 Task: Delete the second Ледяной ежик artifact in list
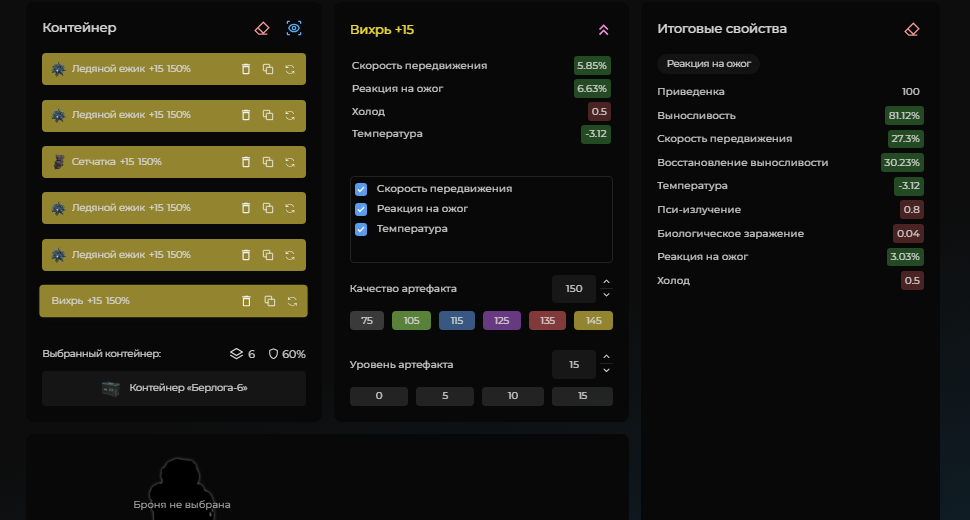pyautogui.click(x=246, y=115)
